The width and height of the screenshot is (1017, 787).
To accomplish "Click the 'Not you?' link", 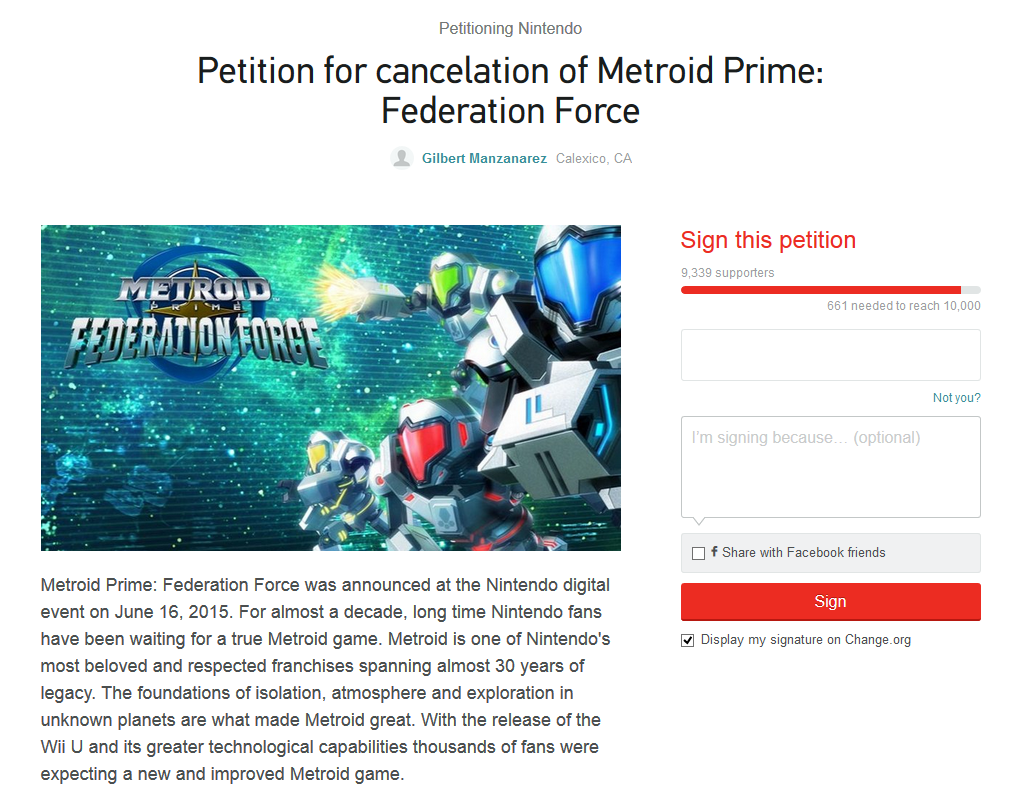I will point(956,398).
